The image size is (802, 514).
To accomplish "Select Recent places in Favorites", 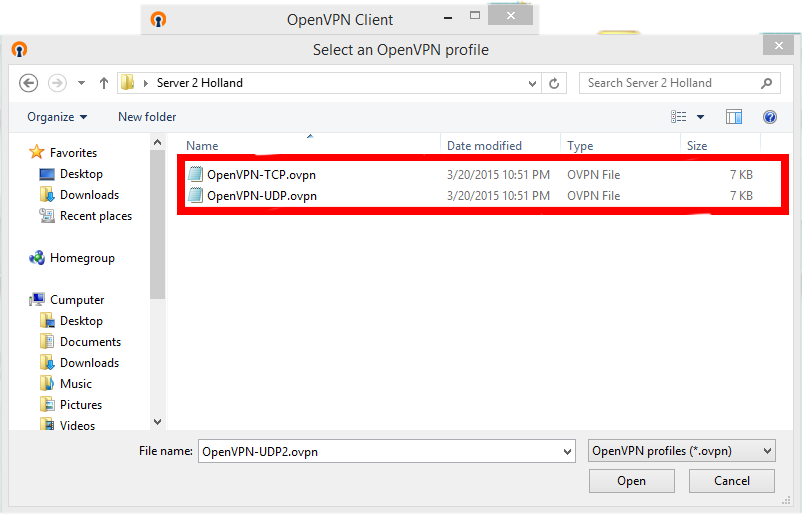I will point(95,216).
